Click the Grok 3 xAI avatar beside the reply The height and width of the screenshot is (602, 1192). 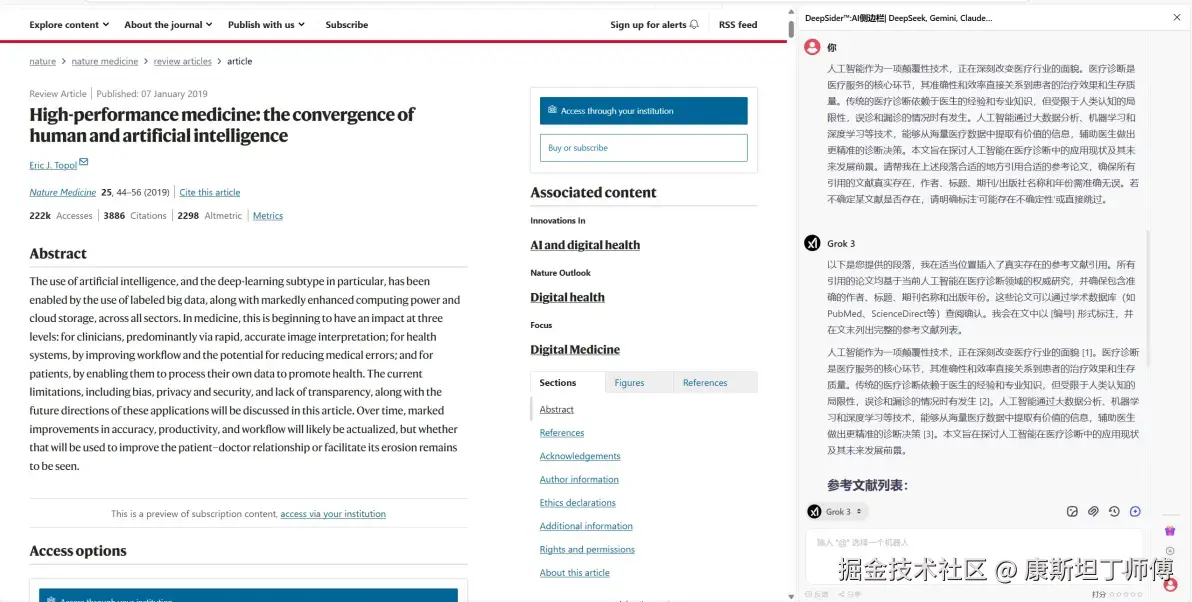coord(812,243)
